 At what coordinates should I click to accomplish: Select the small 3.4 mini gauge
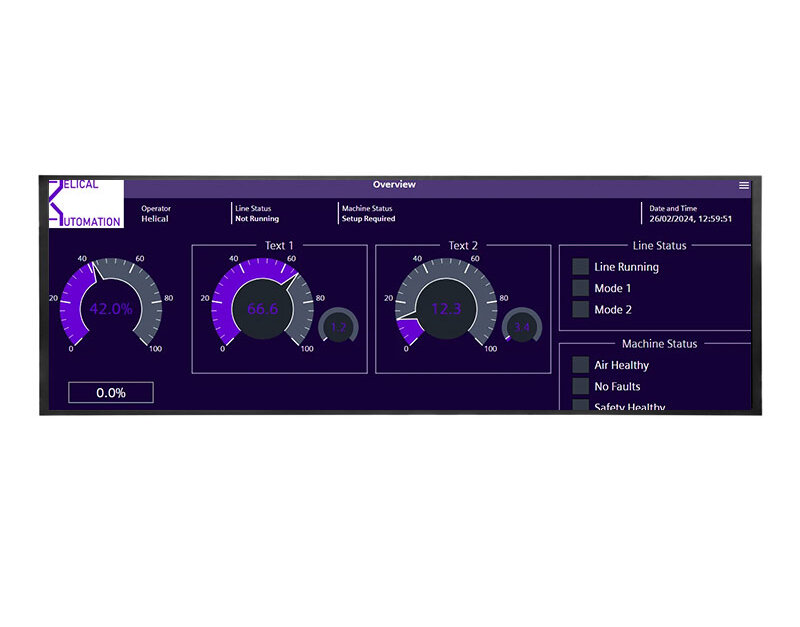point(521,327)
